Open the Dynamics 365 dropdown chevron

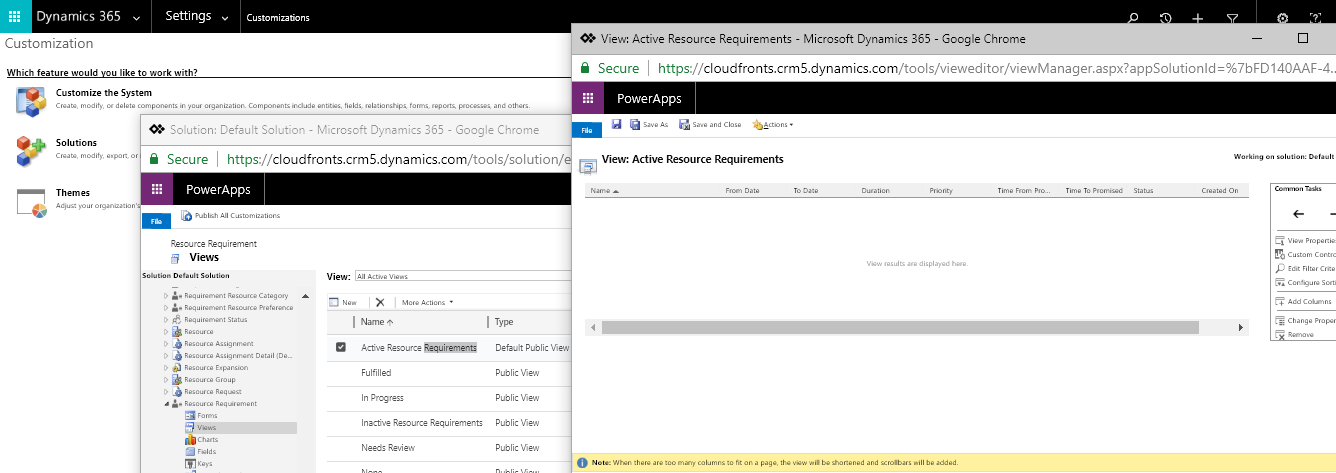[x=136, y=18]
